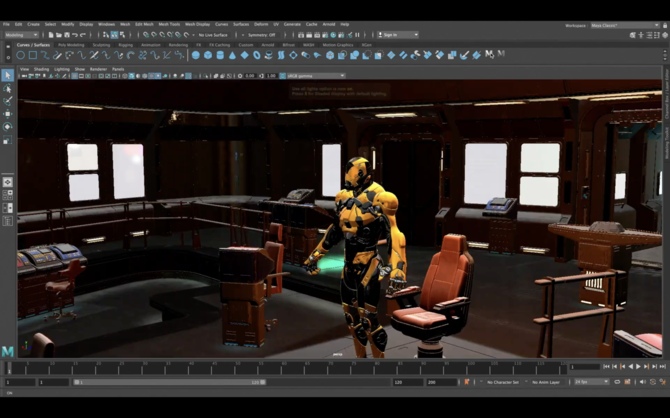The image size is (670, 418).
Task: Click the viewport exposure value field 0.00
Action: tap(250, 76)
